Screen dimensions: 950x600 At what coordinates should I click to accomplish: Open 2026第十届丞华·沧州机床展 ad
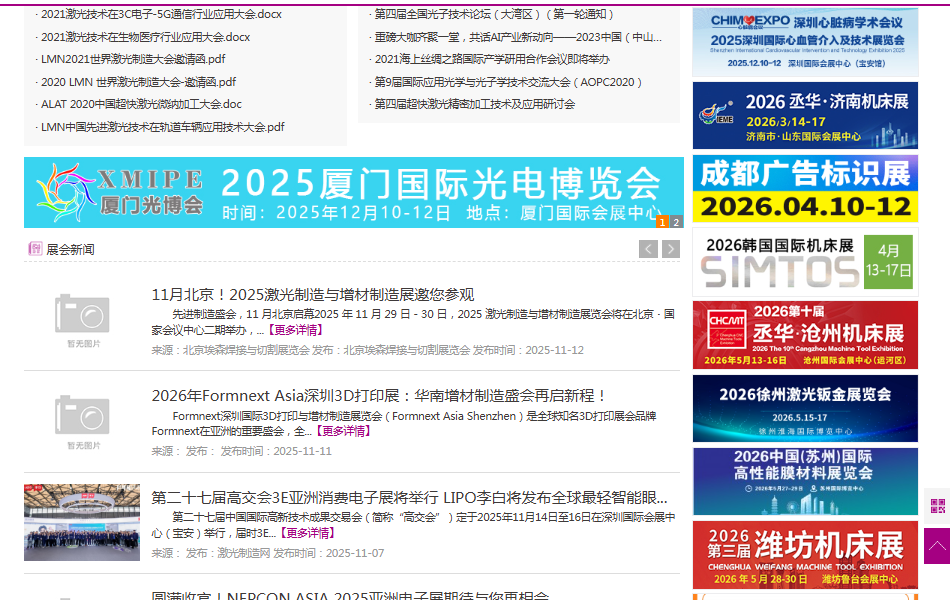pyautogui.click(x=805, y=335)
